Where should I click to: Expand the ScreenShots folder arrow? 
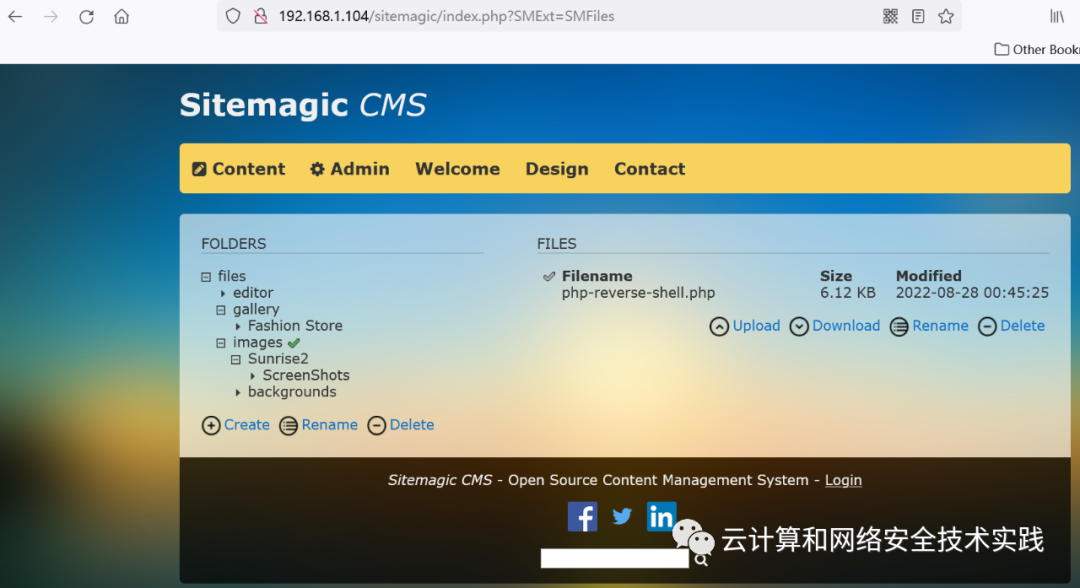pyautogui.click(x=253, y=376)
